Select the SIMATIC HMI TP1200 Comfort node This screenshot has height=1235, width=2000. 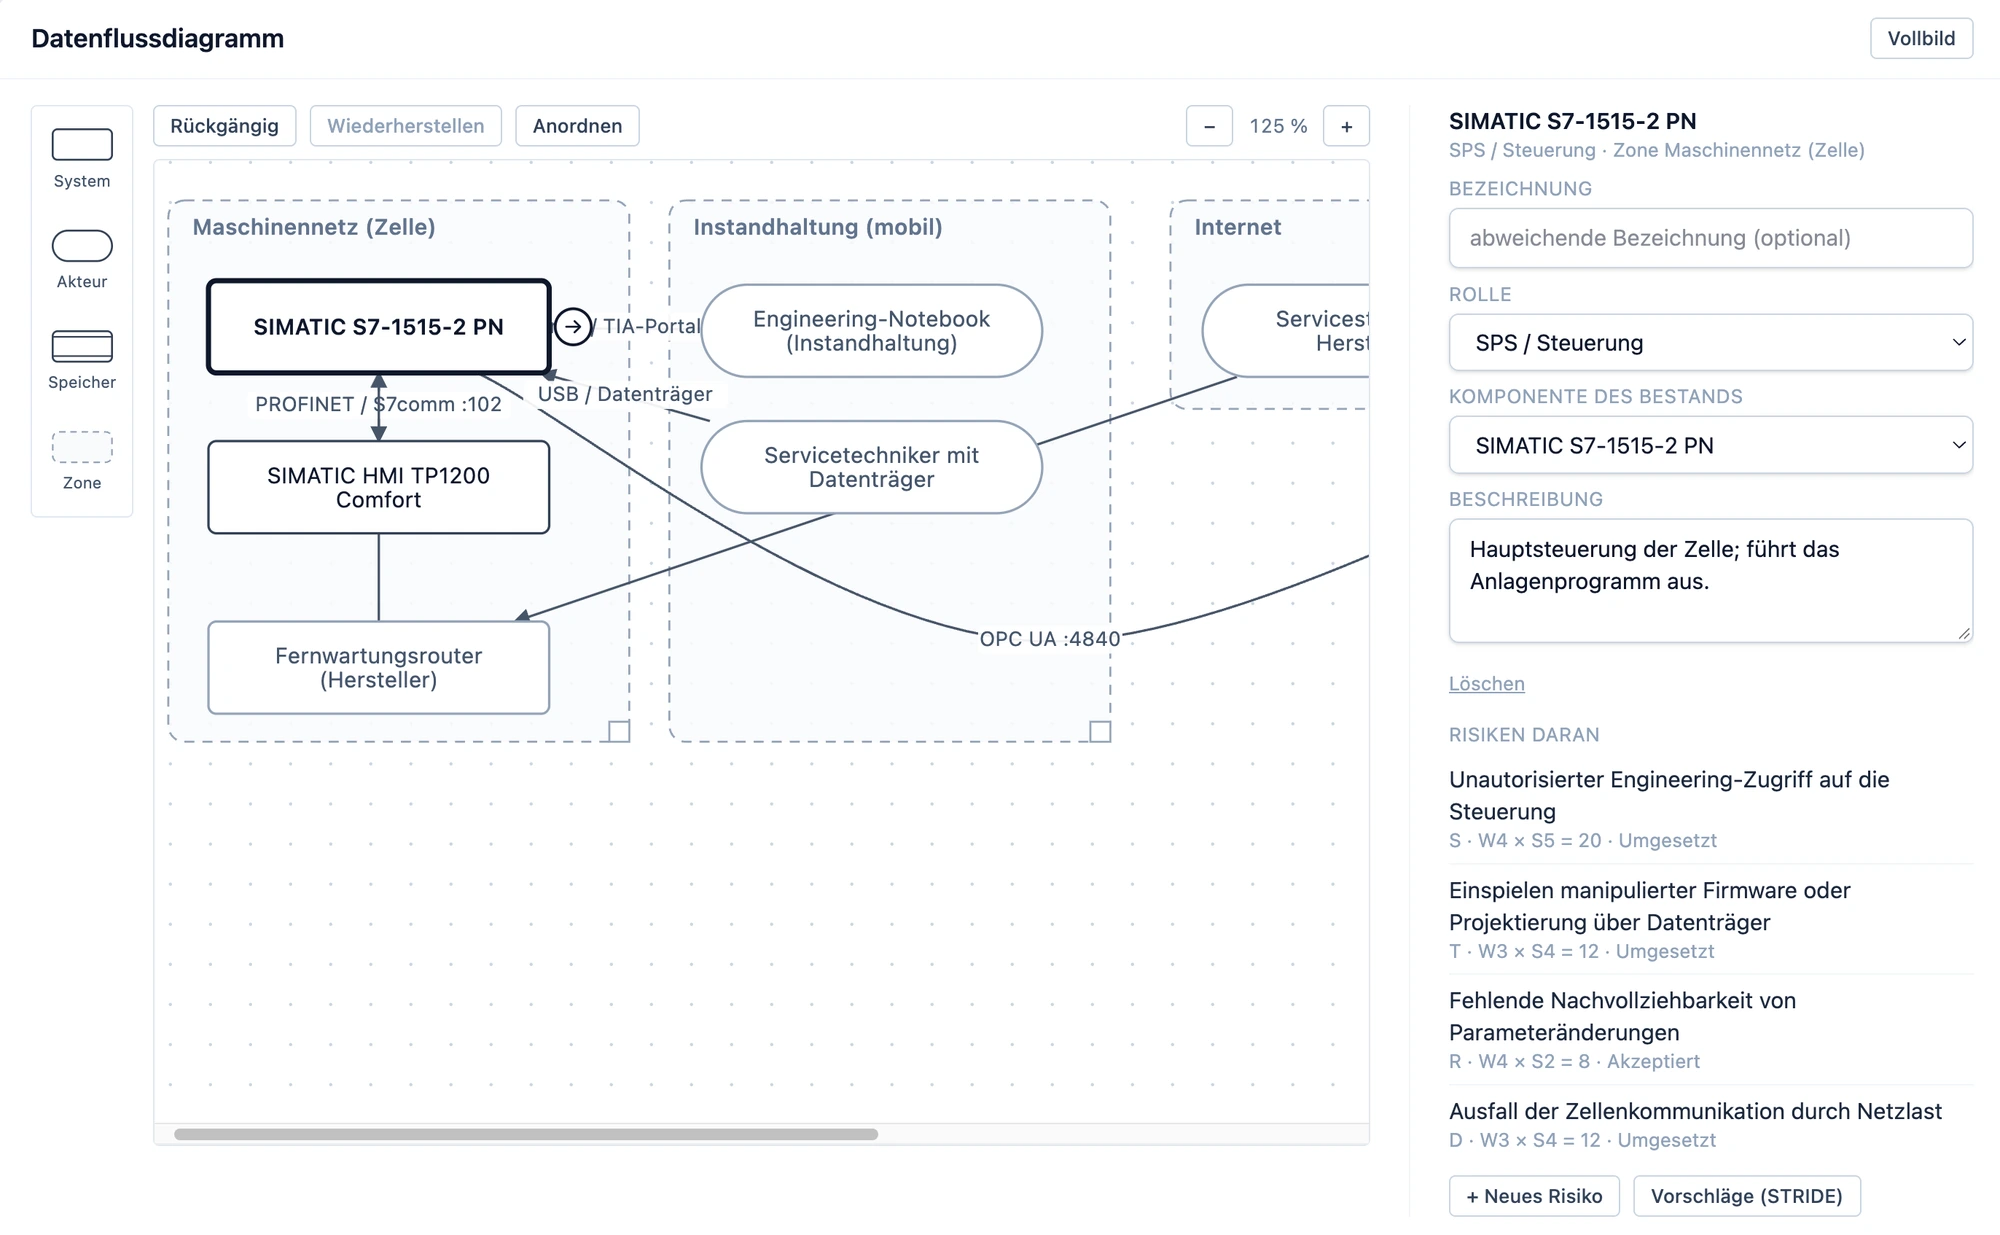(x=378, y=487)
